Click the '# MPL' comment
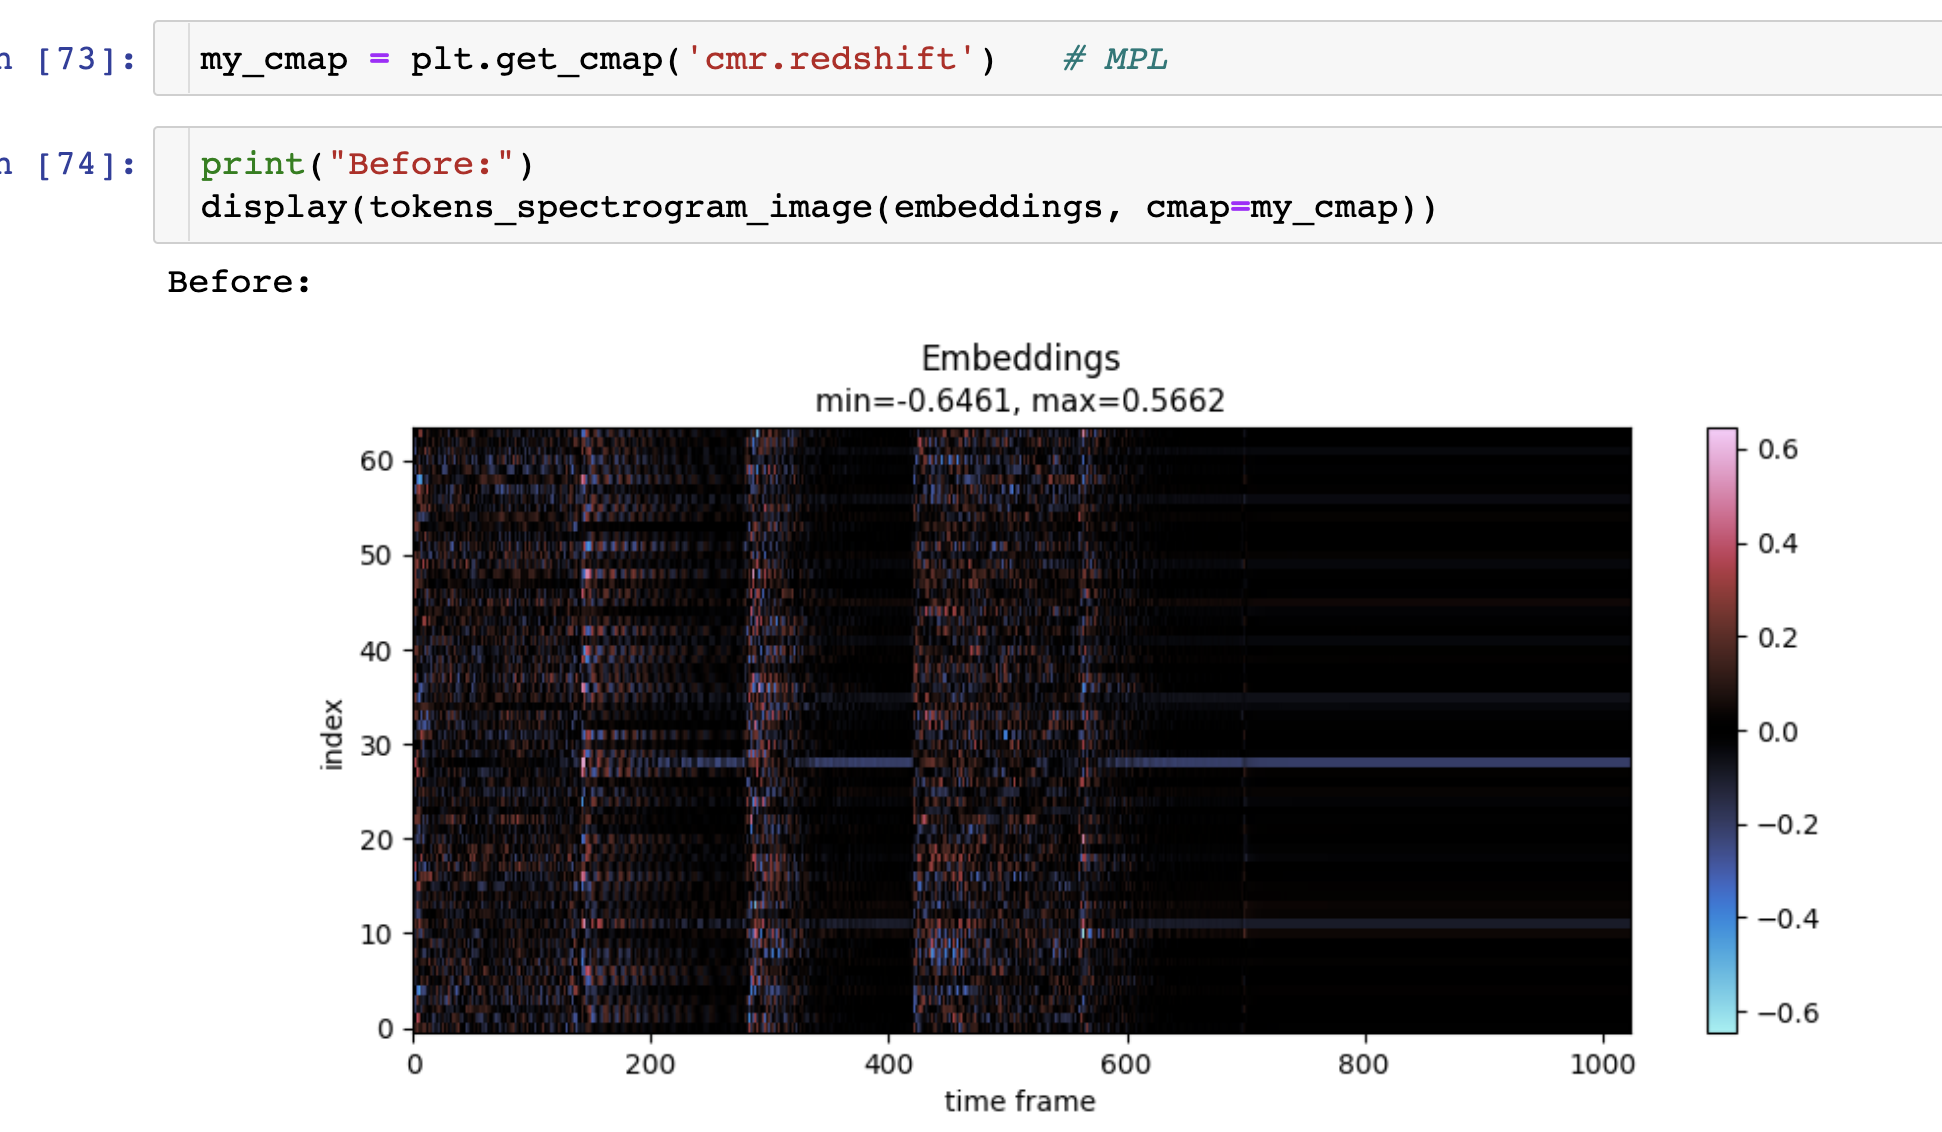The height and width of the screenshot is (1132, 1942). (1114, 59)
